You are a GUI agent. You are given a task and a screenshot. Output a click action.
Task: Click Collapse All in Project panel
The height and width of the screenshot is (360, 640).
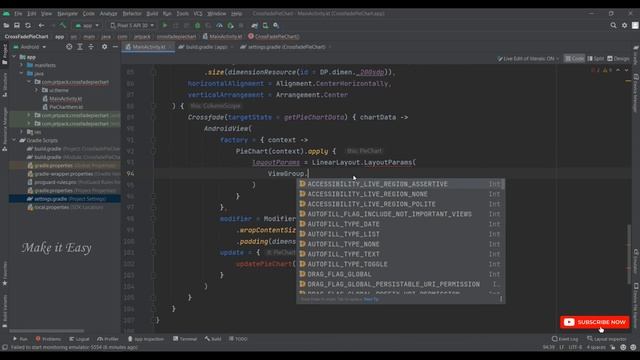(x=91, y=47)
